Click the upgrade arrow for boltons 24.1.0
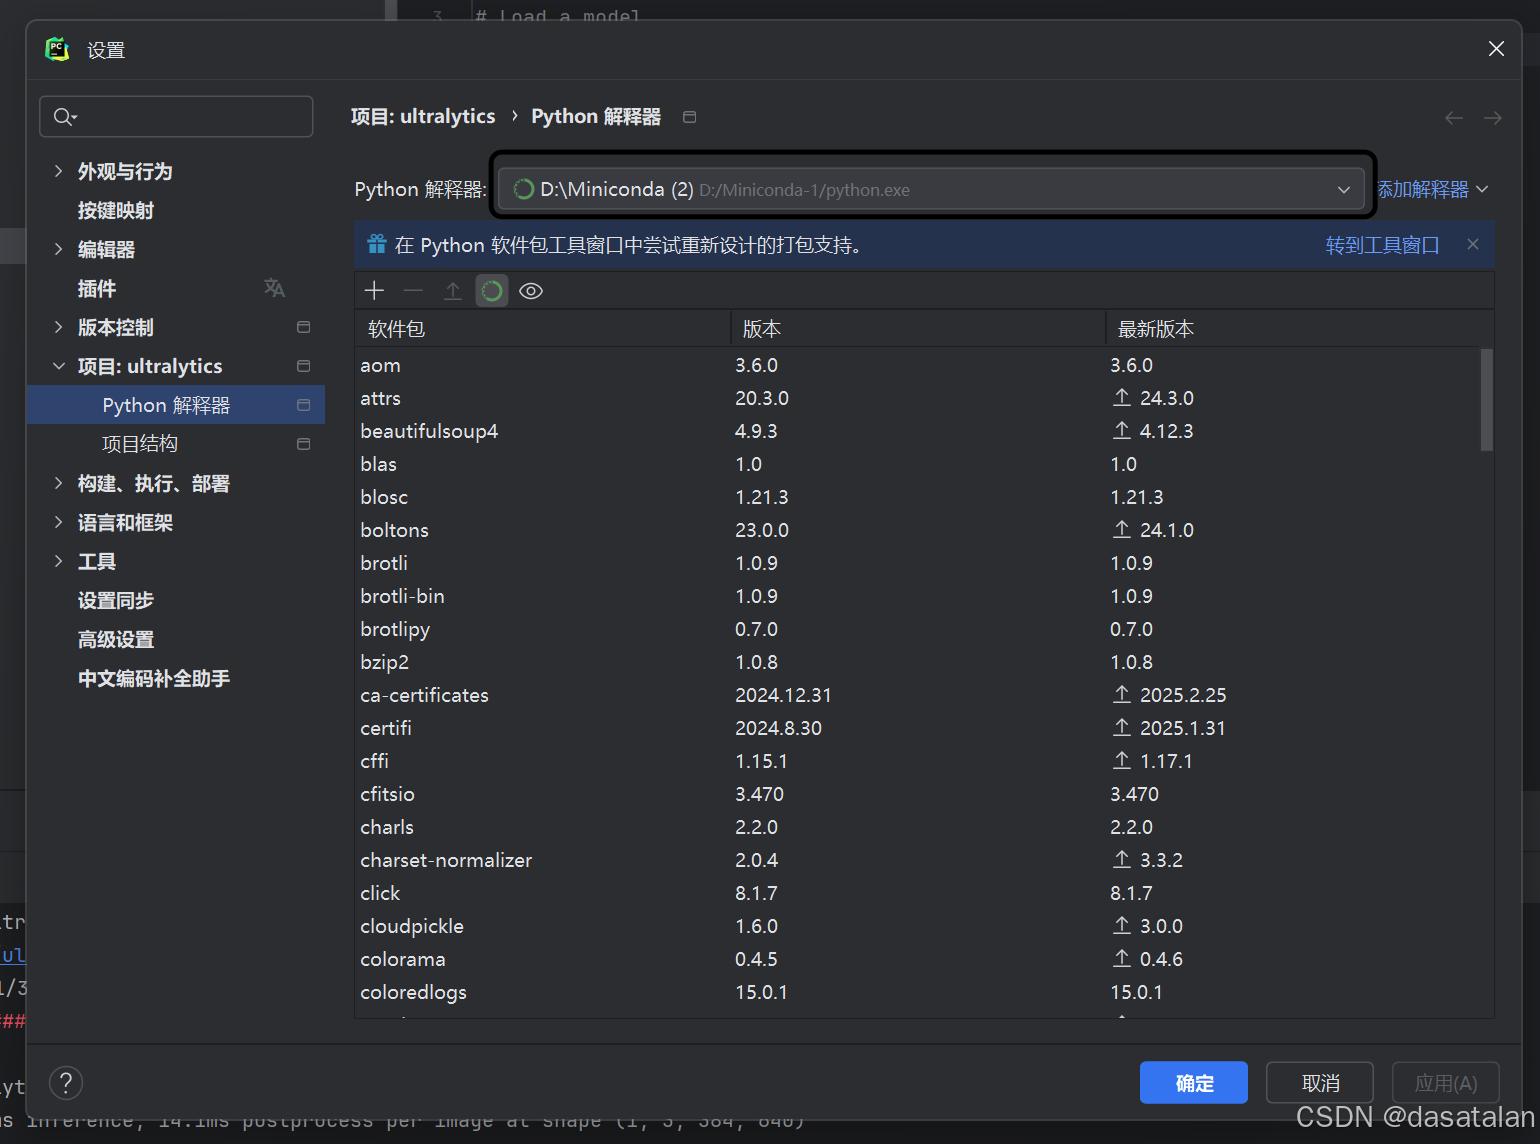Image resolution: width=1540 pixels, height=1144 pixels. coord(1122,530)
